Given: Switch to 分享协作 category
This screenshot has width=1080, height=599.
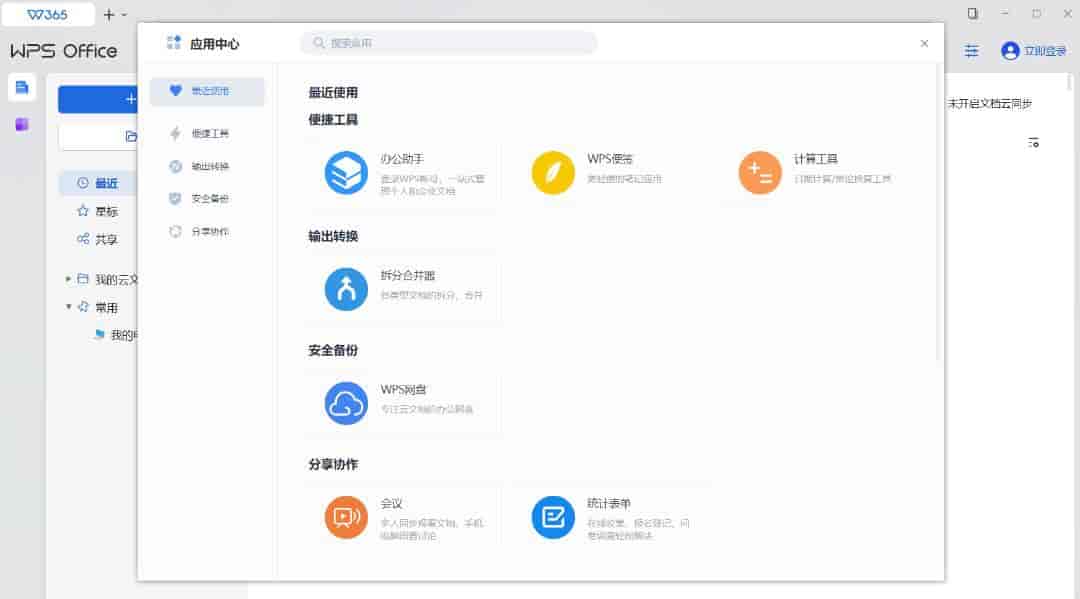Looking at the screenshot, I should click(208, 231).
